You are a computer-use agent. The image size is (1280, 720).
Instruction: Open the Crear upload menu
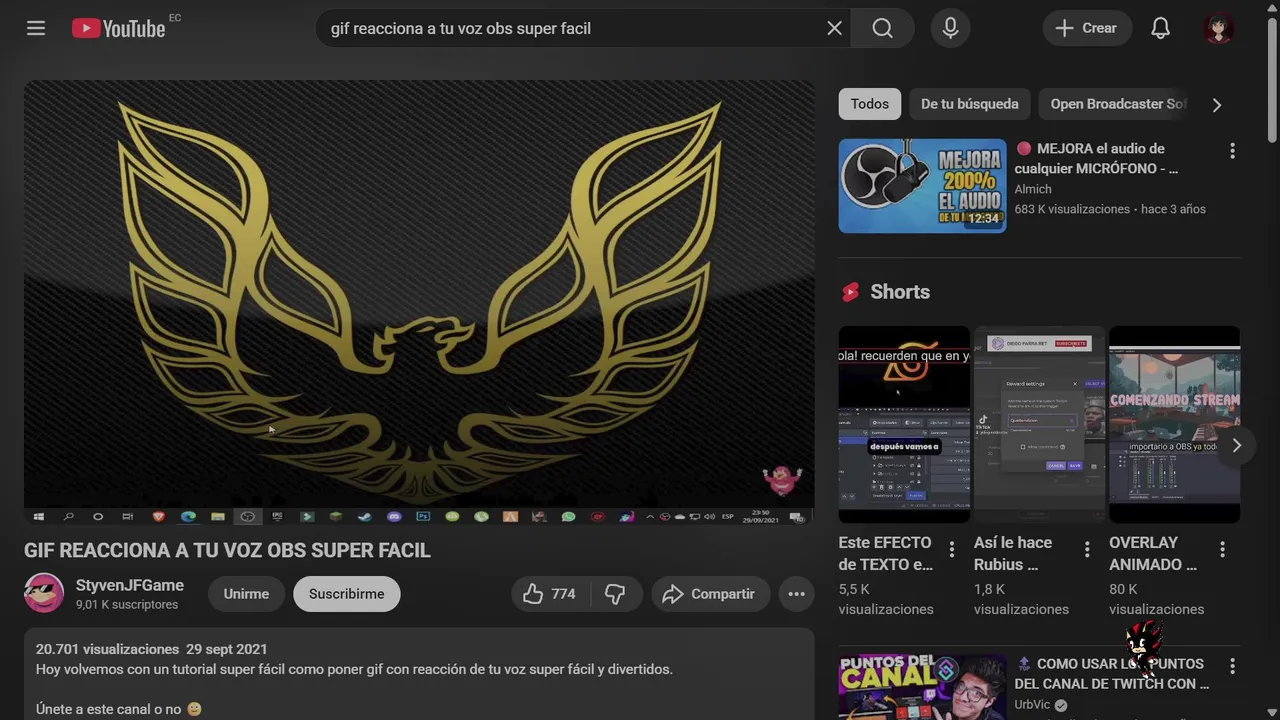point(1087,28)
